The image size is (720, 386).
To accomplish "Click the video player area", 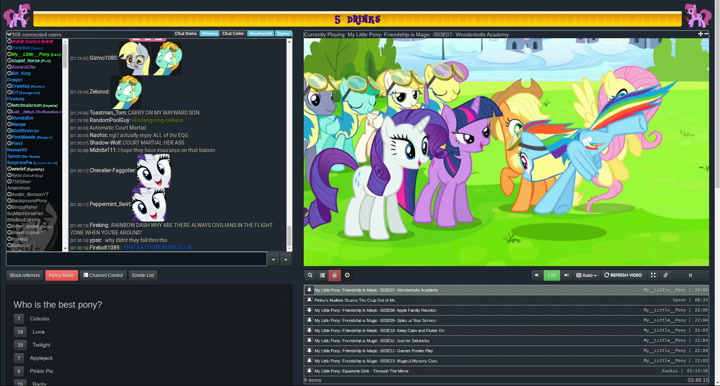I will click(506, 152).
